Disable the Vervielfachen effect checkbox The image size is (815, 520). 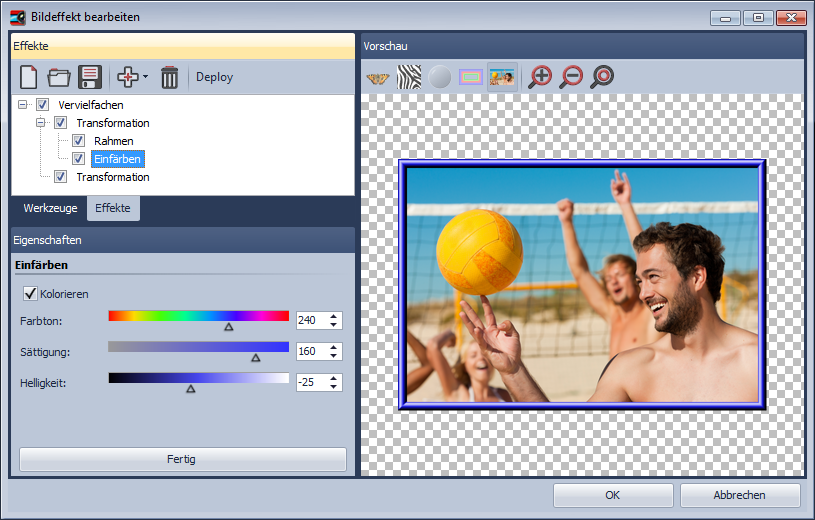[x=43, y=105]
